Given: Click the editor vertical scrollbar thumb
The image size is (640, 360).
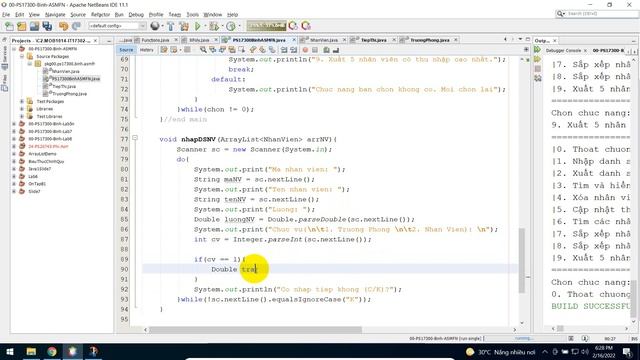Looking at the screenshot, I should click(x=522, y=260).
